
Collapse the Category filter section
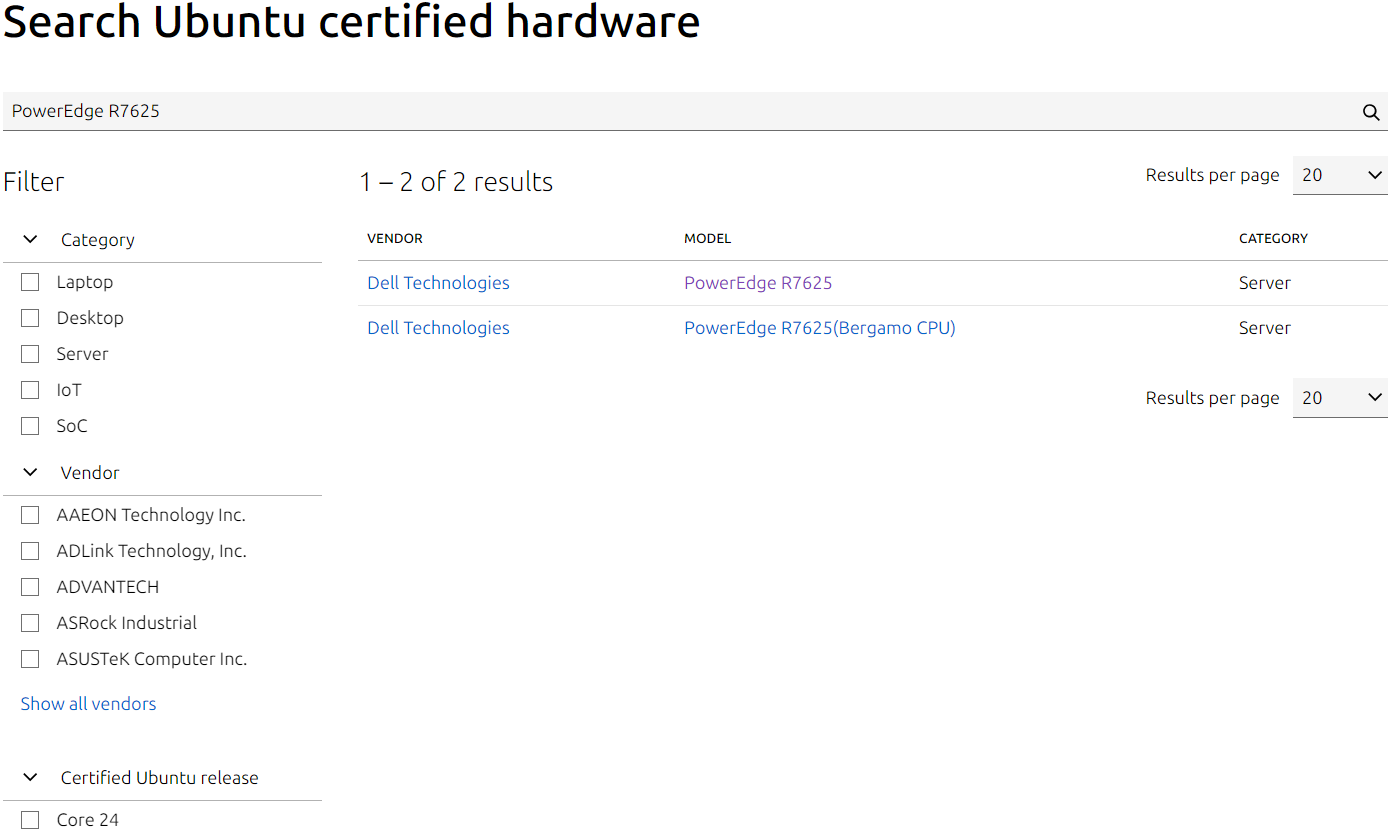click(163, 240)
